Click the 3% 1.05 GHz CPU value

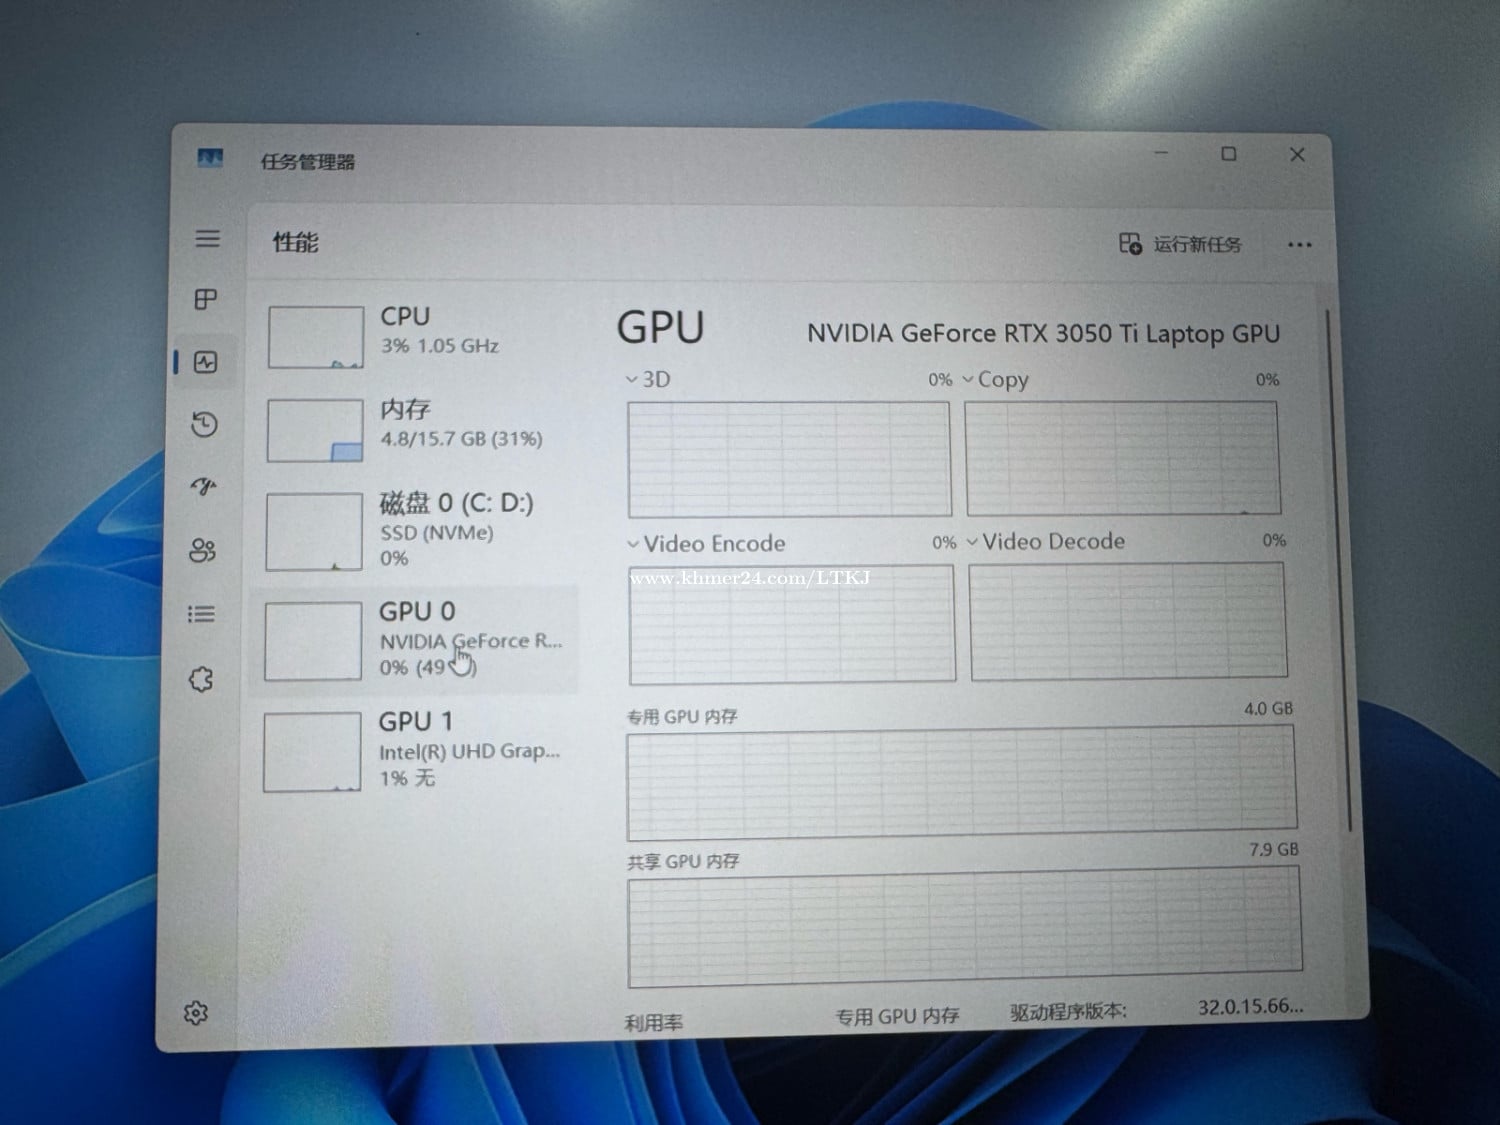tap(439, 346)
